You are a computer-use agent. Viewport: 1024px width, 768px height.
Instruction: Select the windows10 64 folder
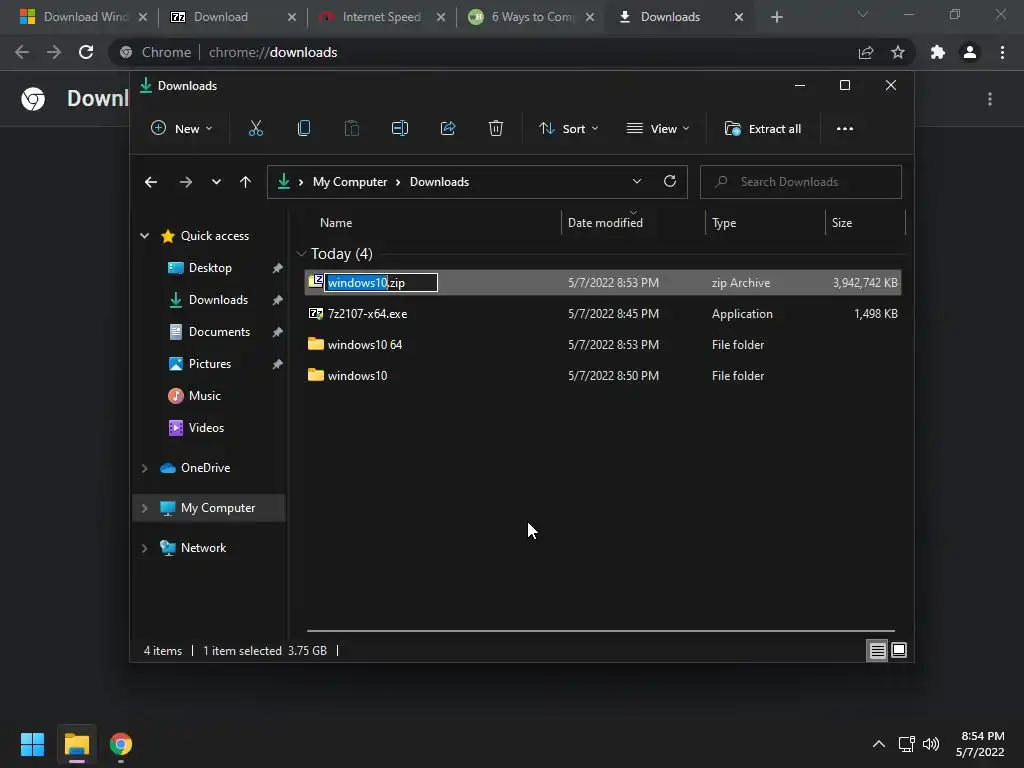tap(603, 345)
